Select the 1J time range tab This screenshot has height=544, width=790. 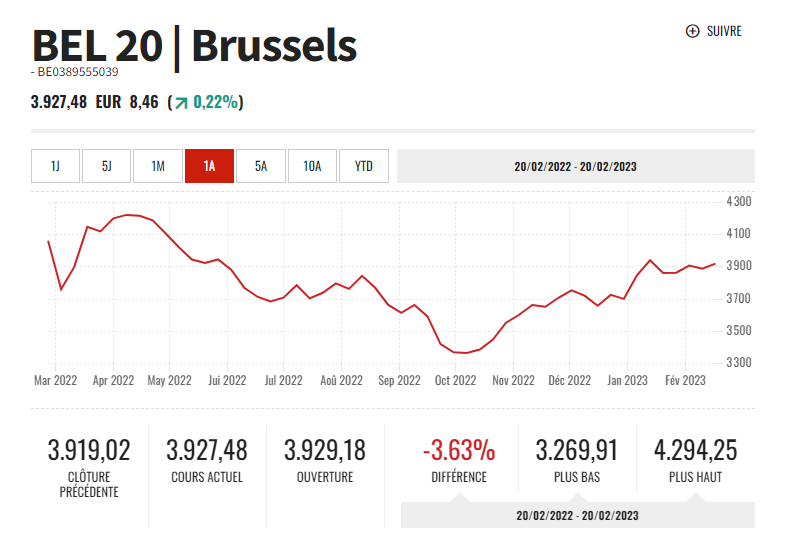[55, 166]
